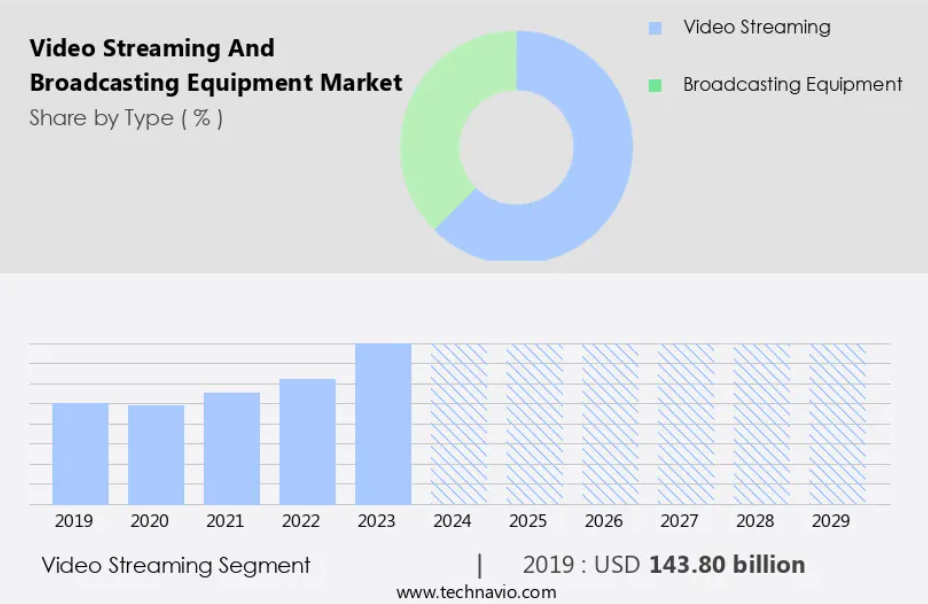
Task: Click the 2023 axis label
Action: [x=377, y=521]
